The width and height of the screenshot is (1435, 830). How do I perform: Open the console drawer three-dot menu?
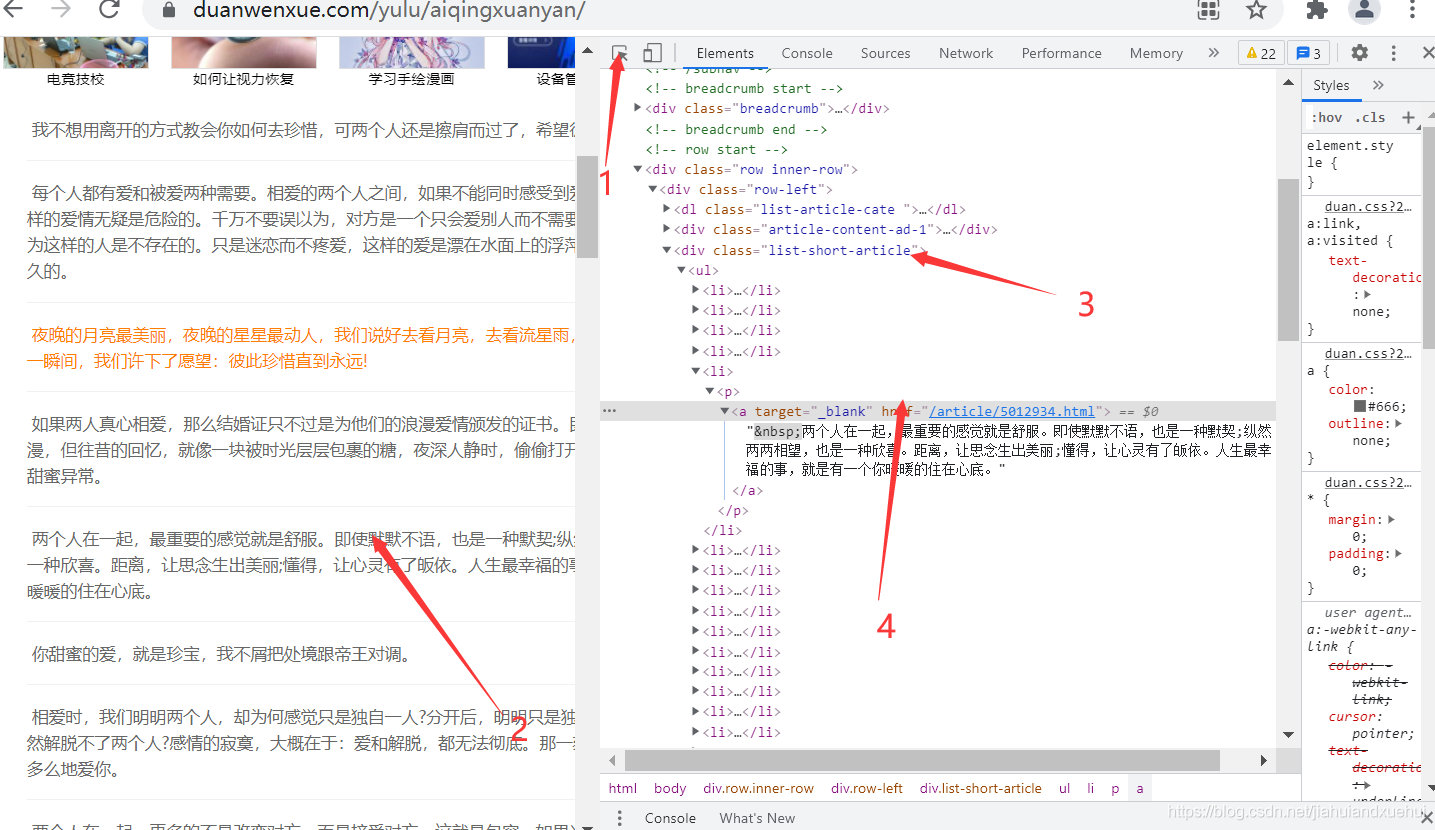pos(620,818)
